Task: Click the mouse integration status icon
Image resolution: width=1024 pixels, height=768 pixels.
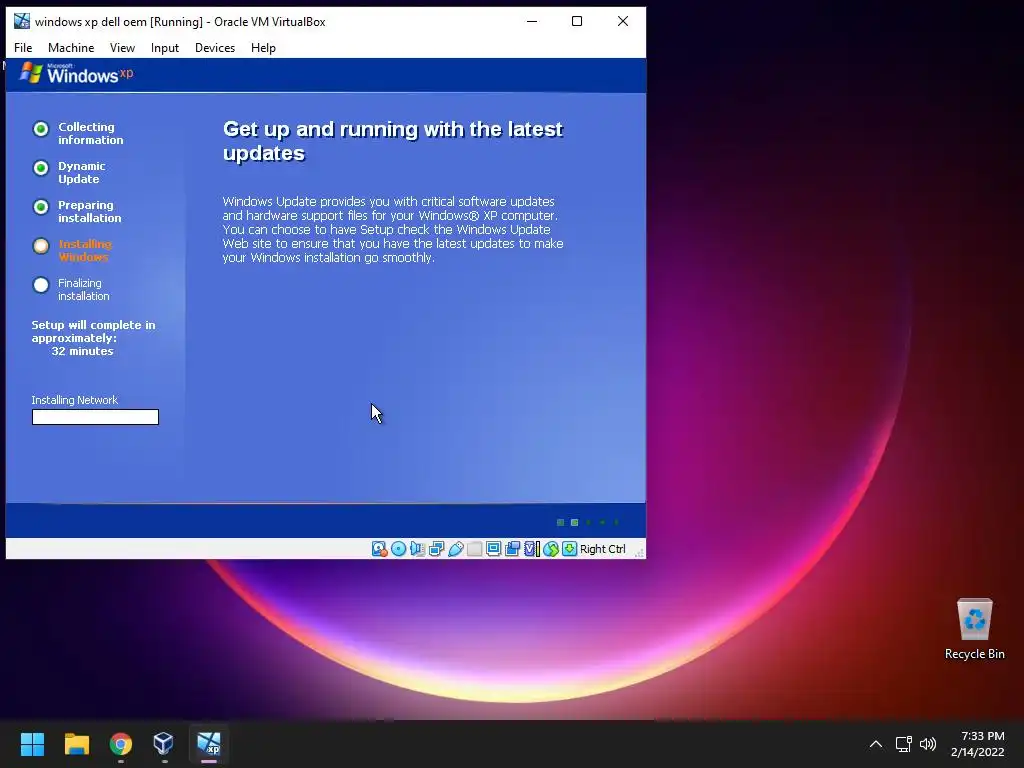Action: [551, 549]
